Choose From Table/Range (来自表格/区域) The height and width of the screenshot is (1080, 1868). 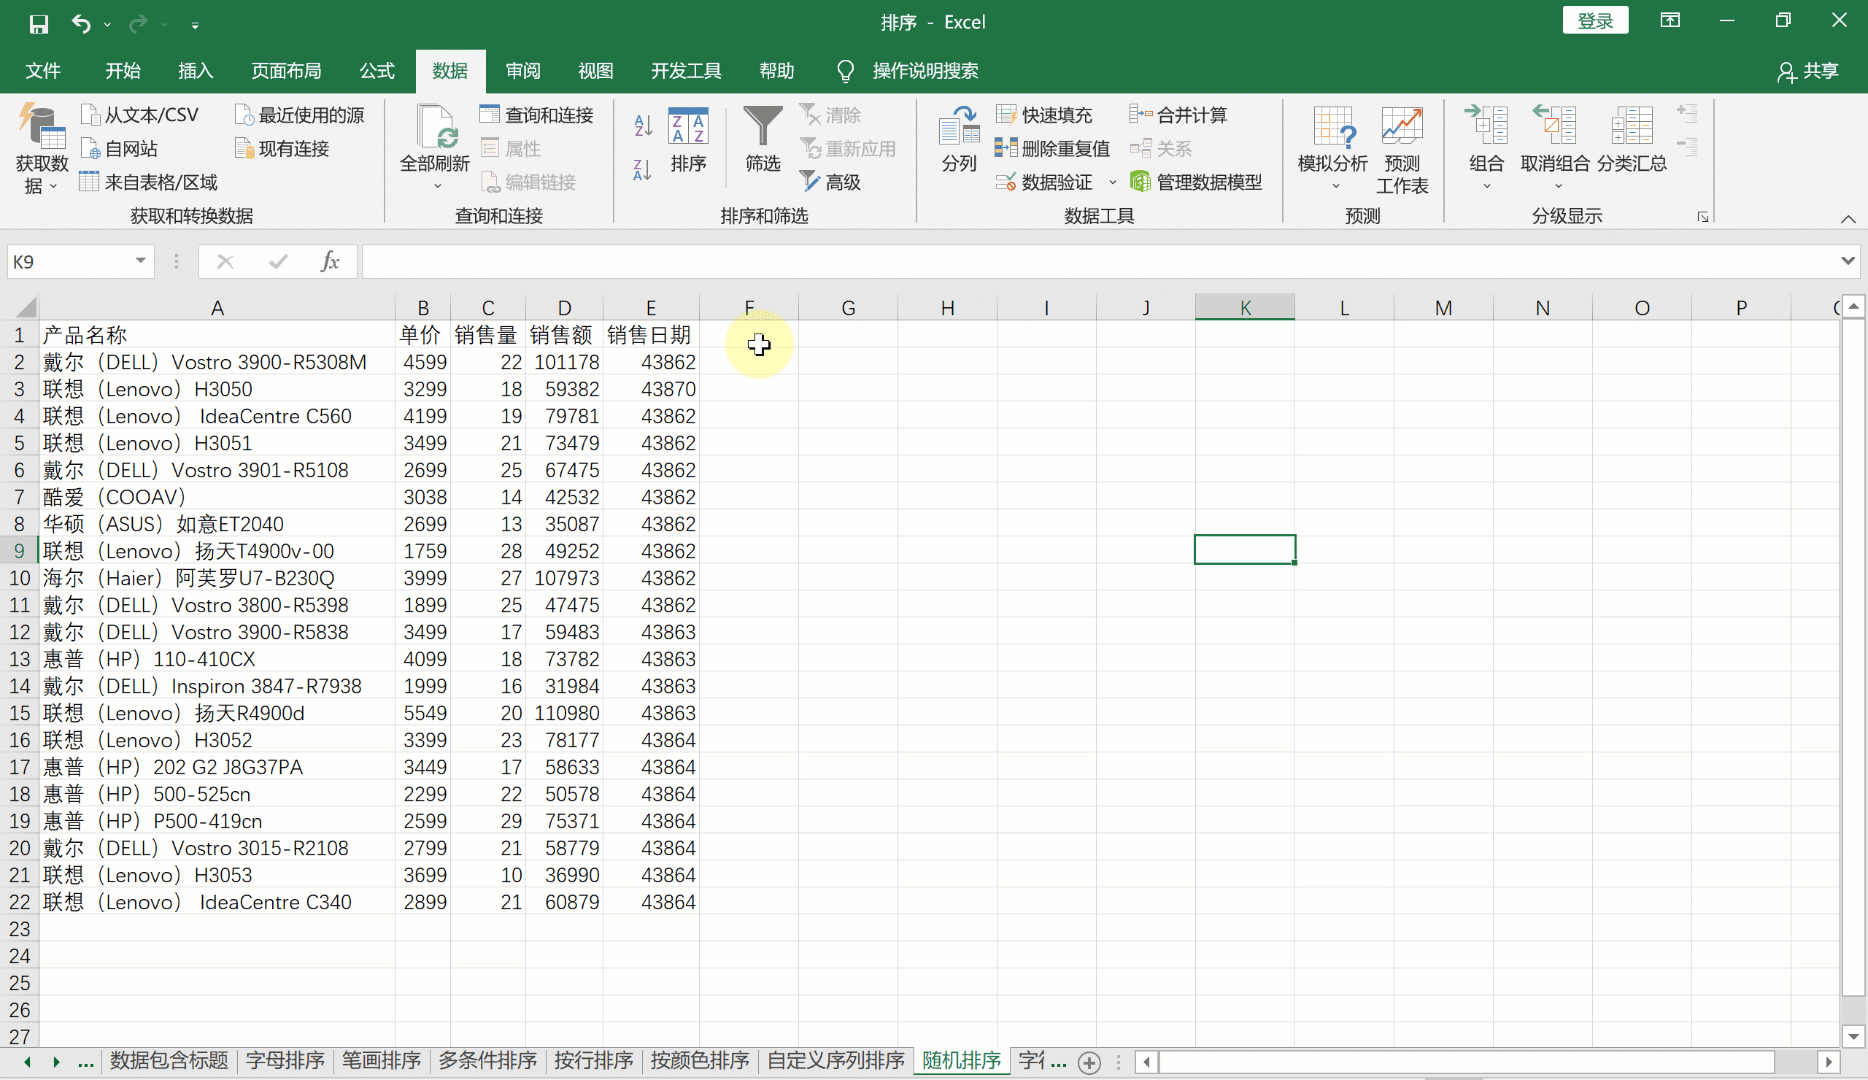coord(148,182)
